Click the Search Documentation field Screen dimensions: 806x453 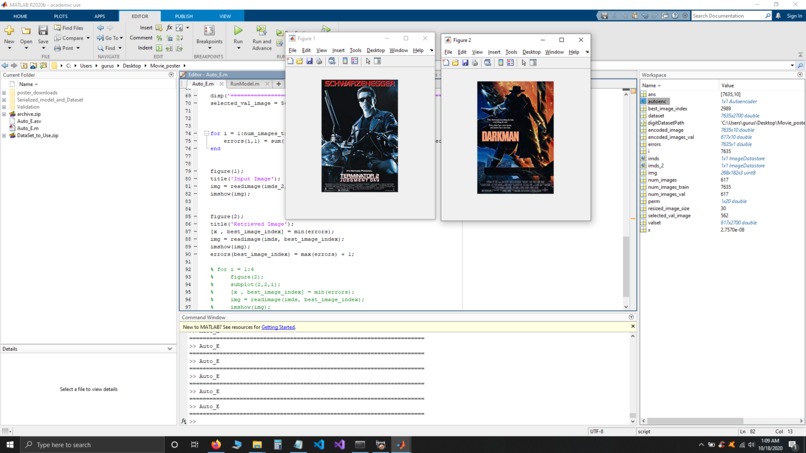[728, 16]
